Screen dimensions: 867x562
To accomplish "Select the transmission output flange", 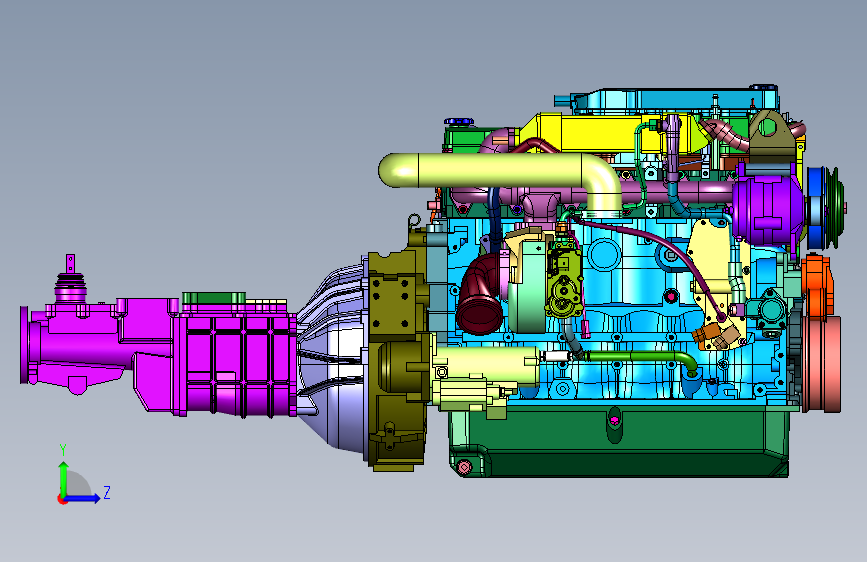I will 25,345.
